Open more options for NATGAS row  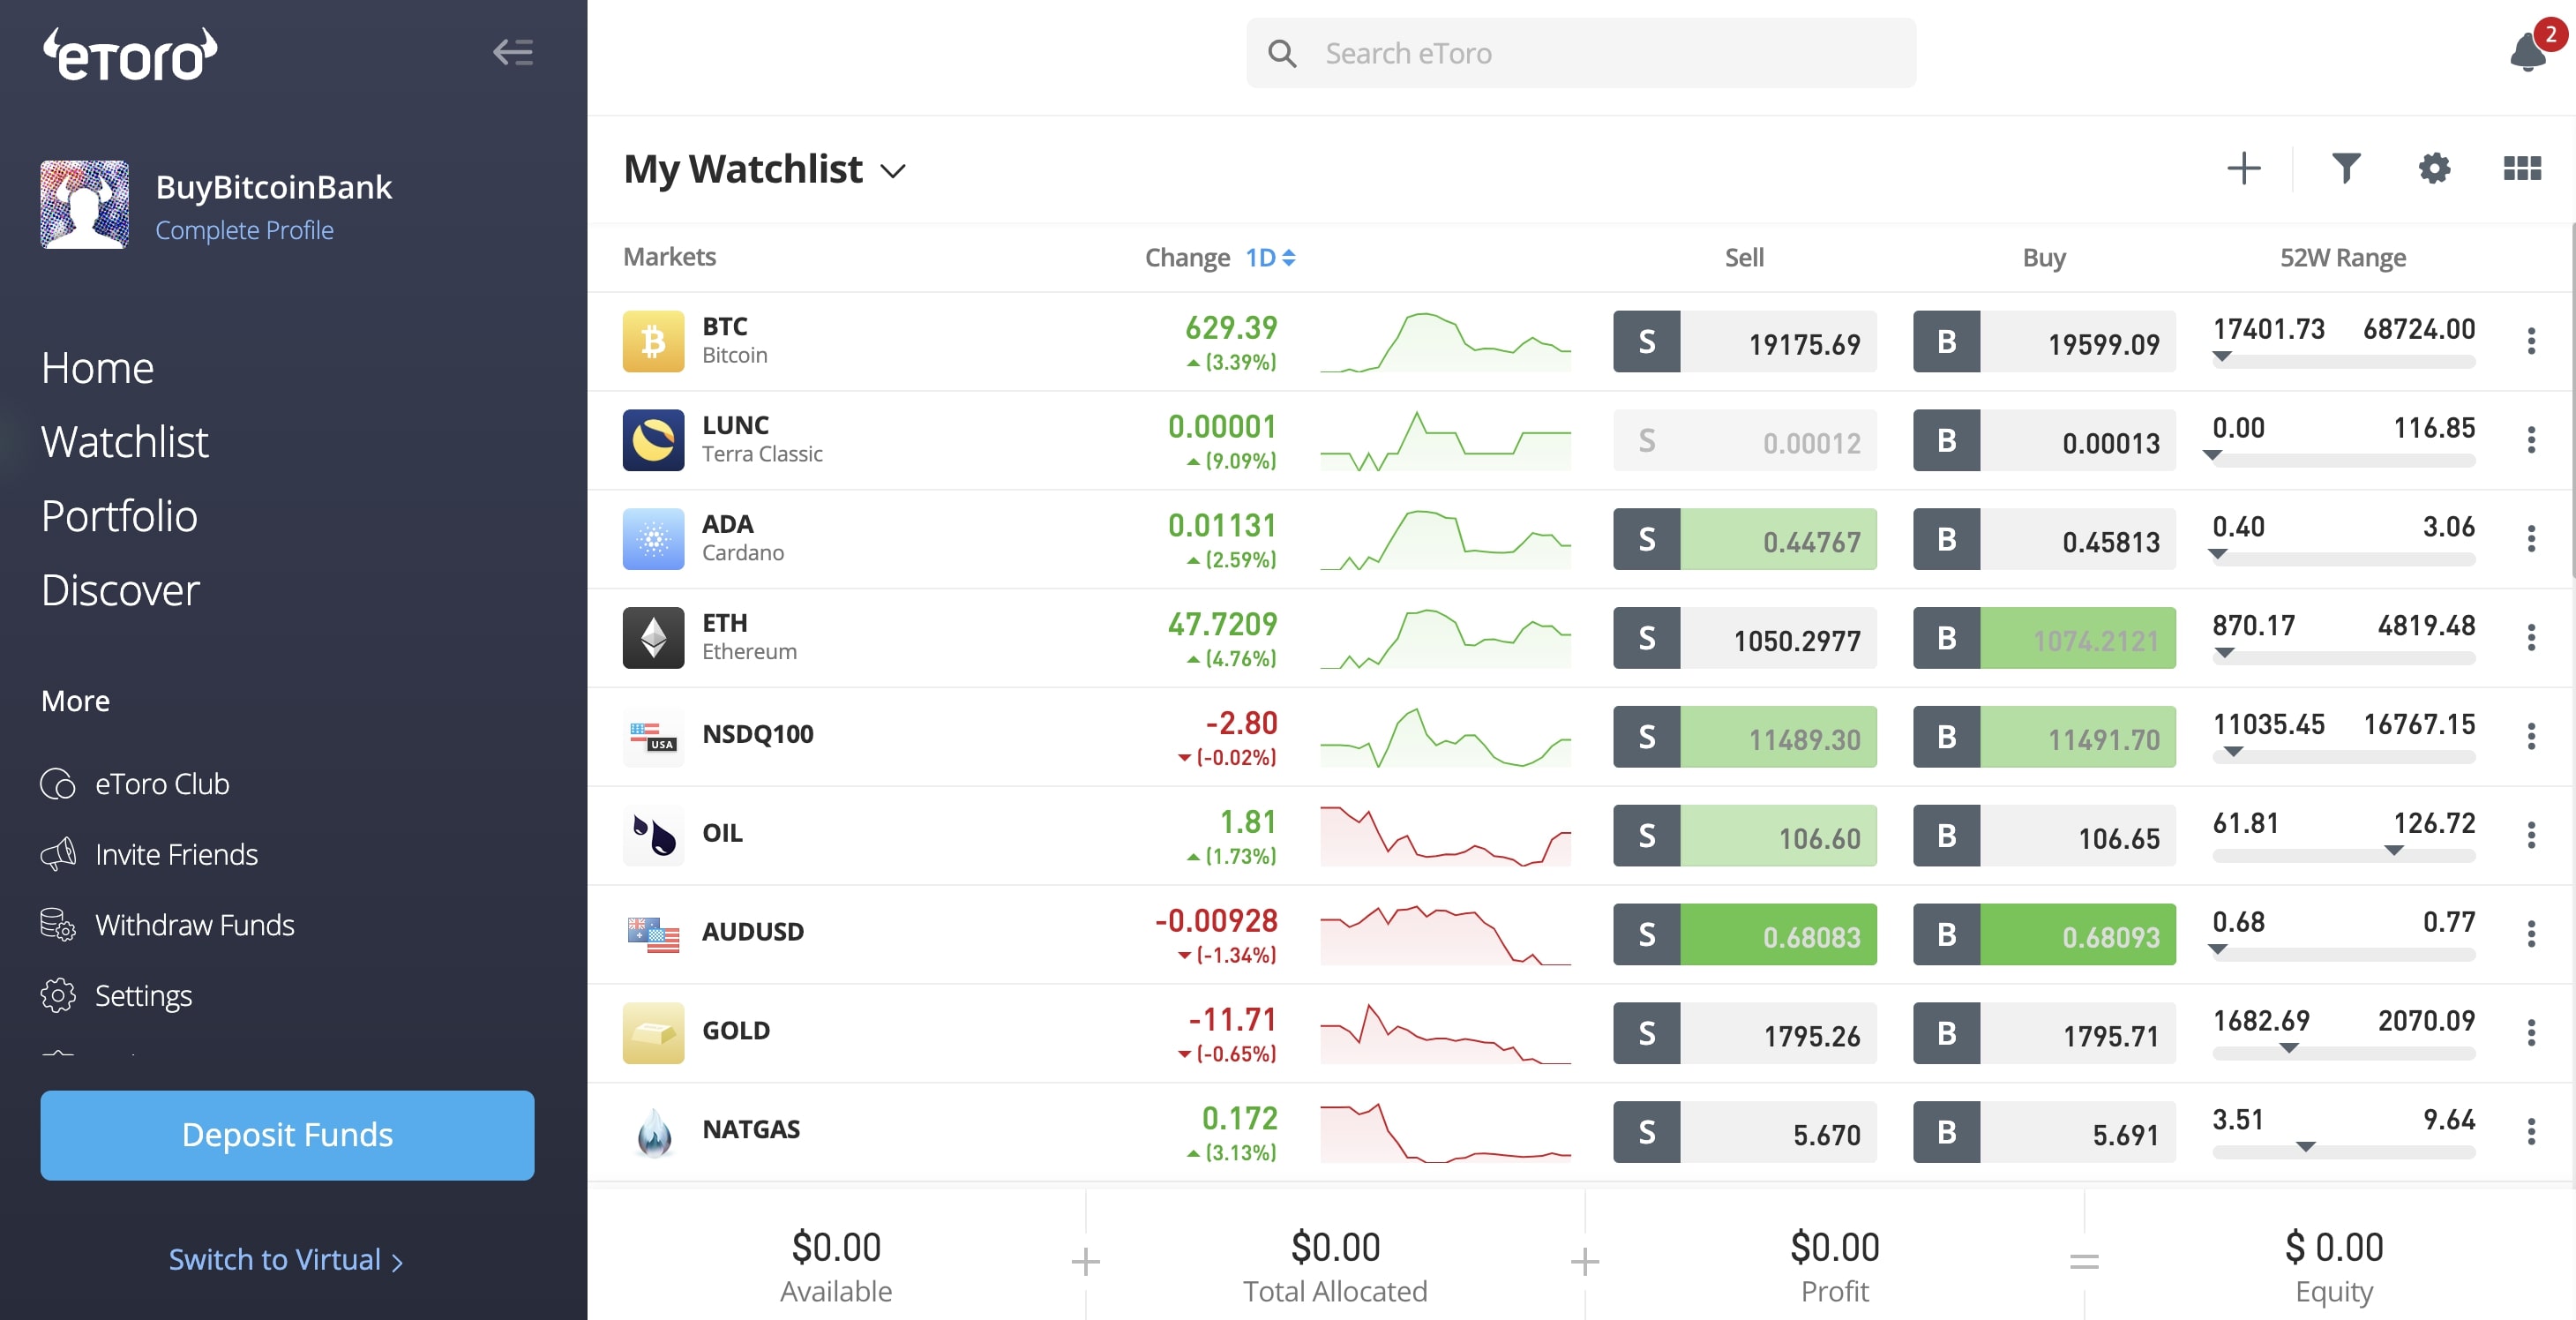tap(2531, 1132)
